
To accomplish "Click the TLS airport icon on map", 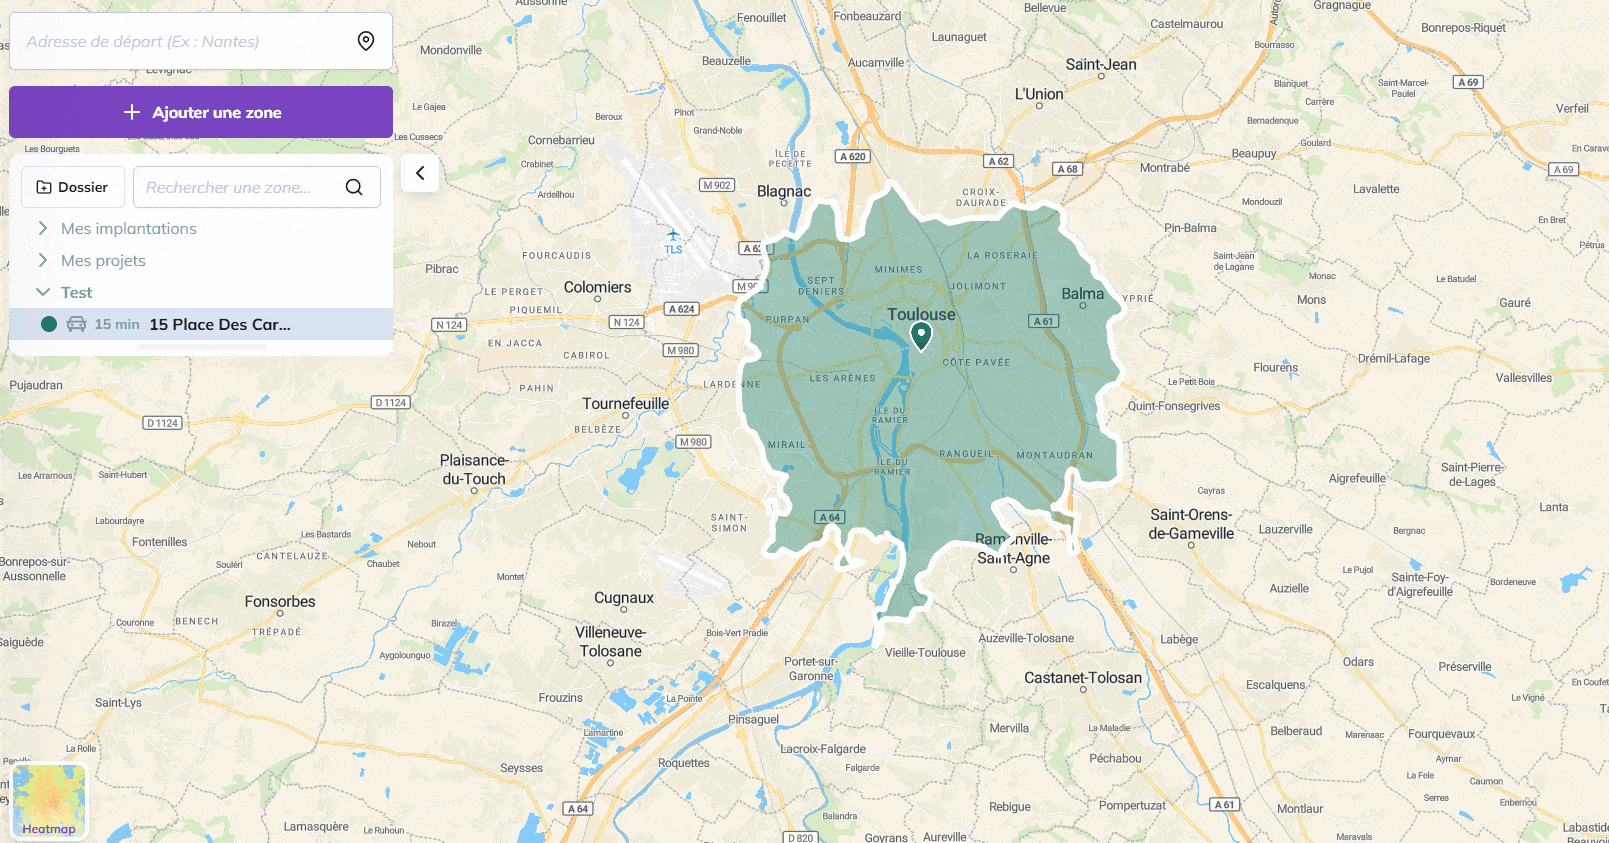I will [x=673, y=236].
